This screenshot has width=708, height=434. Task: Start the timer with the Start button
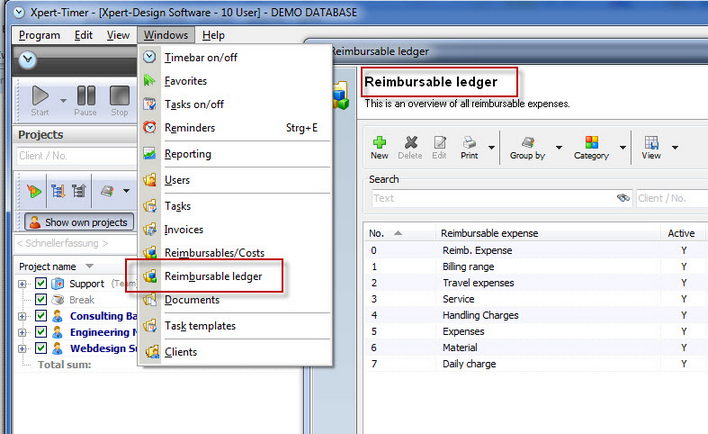[40, 101]
